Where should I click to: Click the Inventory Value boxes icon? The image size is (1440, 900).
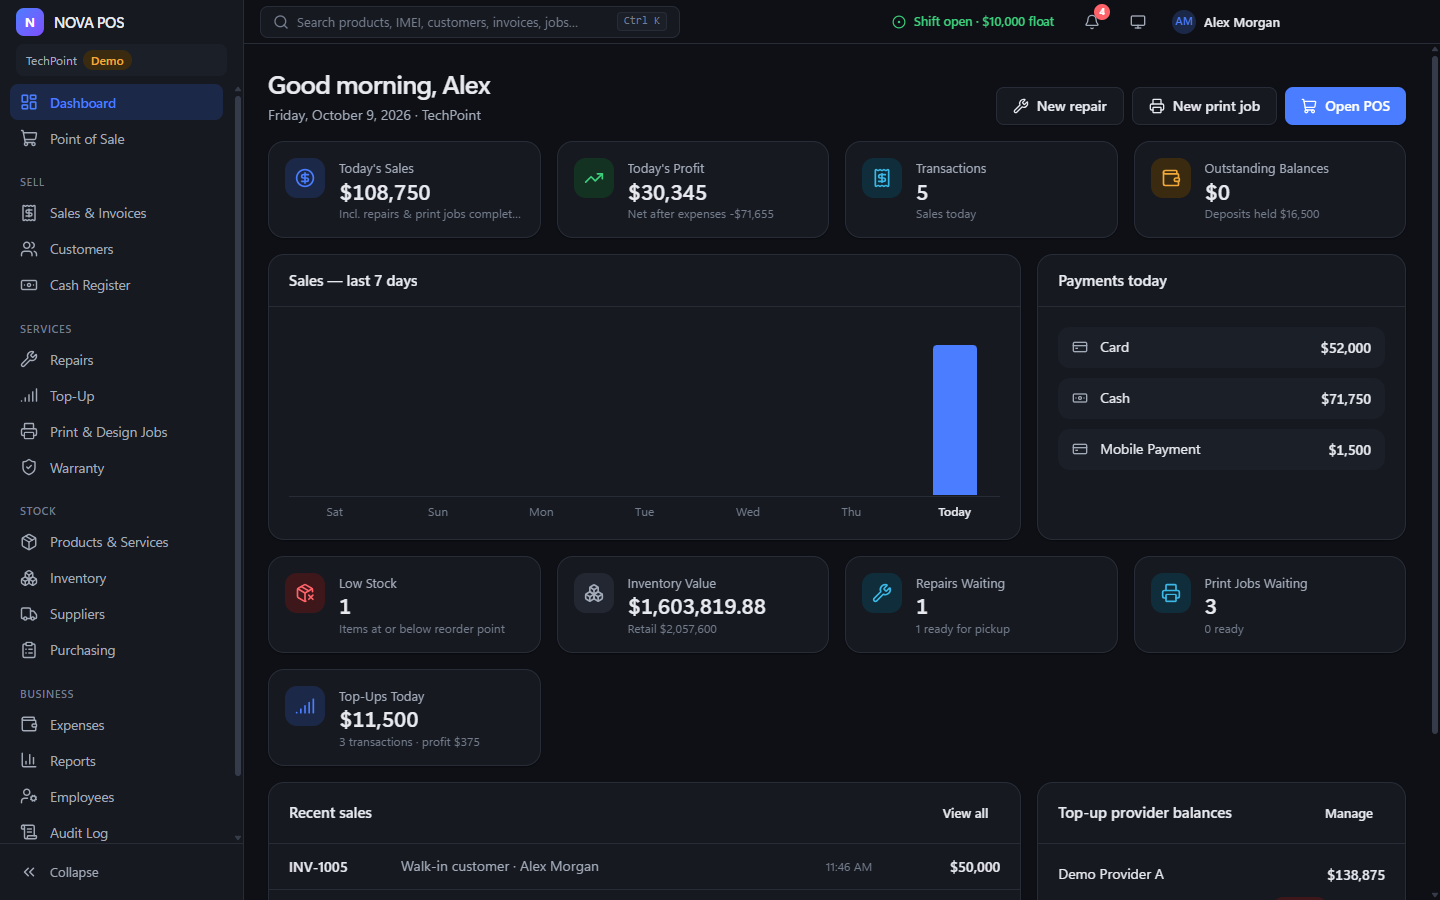pos(594,593)
